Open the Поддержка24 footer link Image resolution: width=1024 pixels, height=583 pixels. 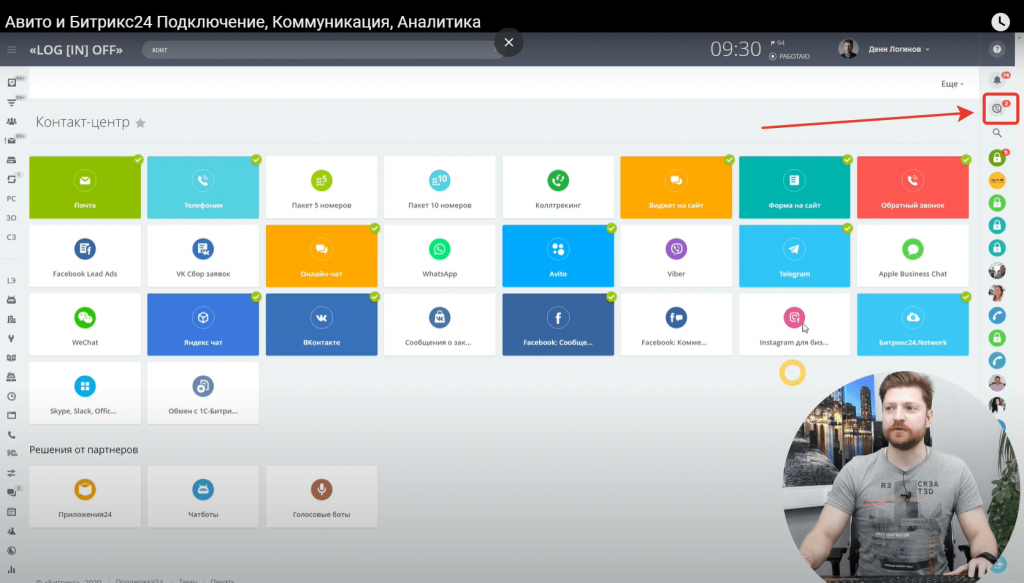coord(139,580)
